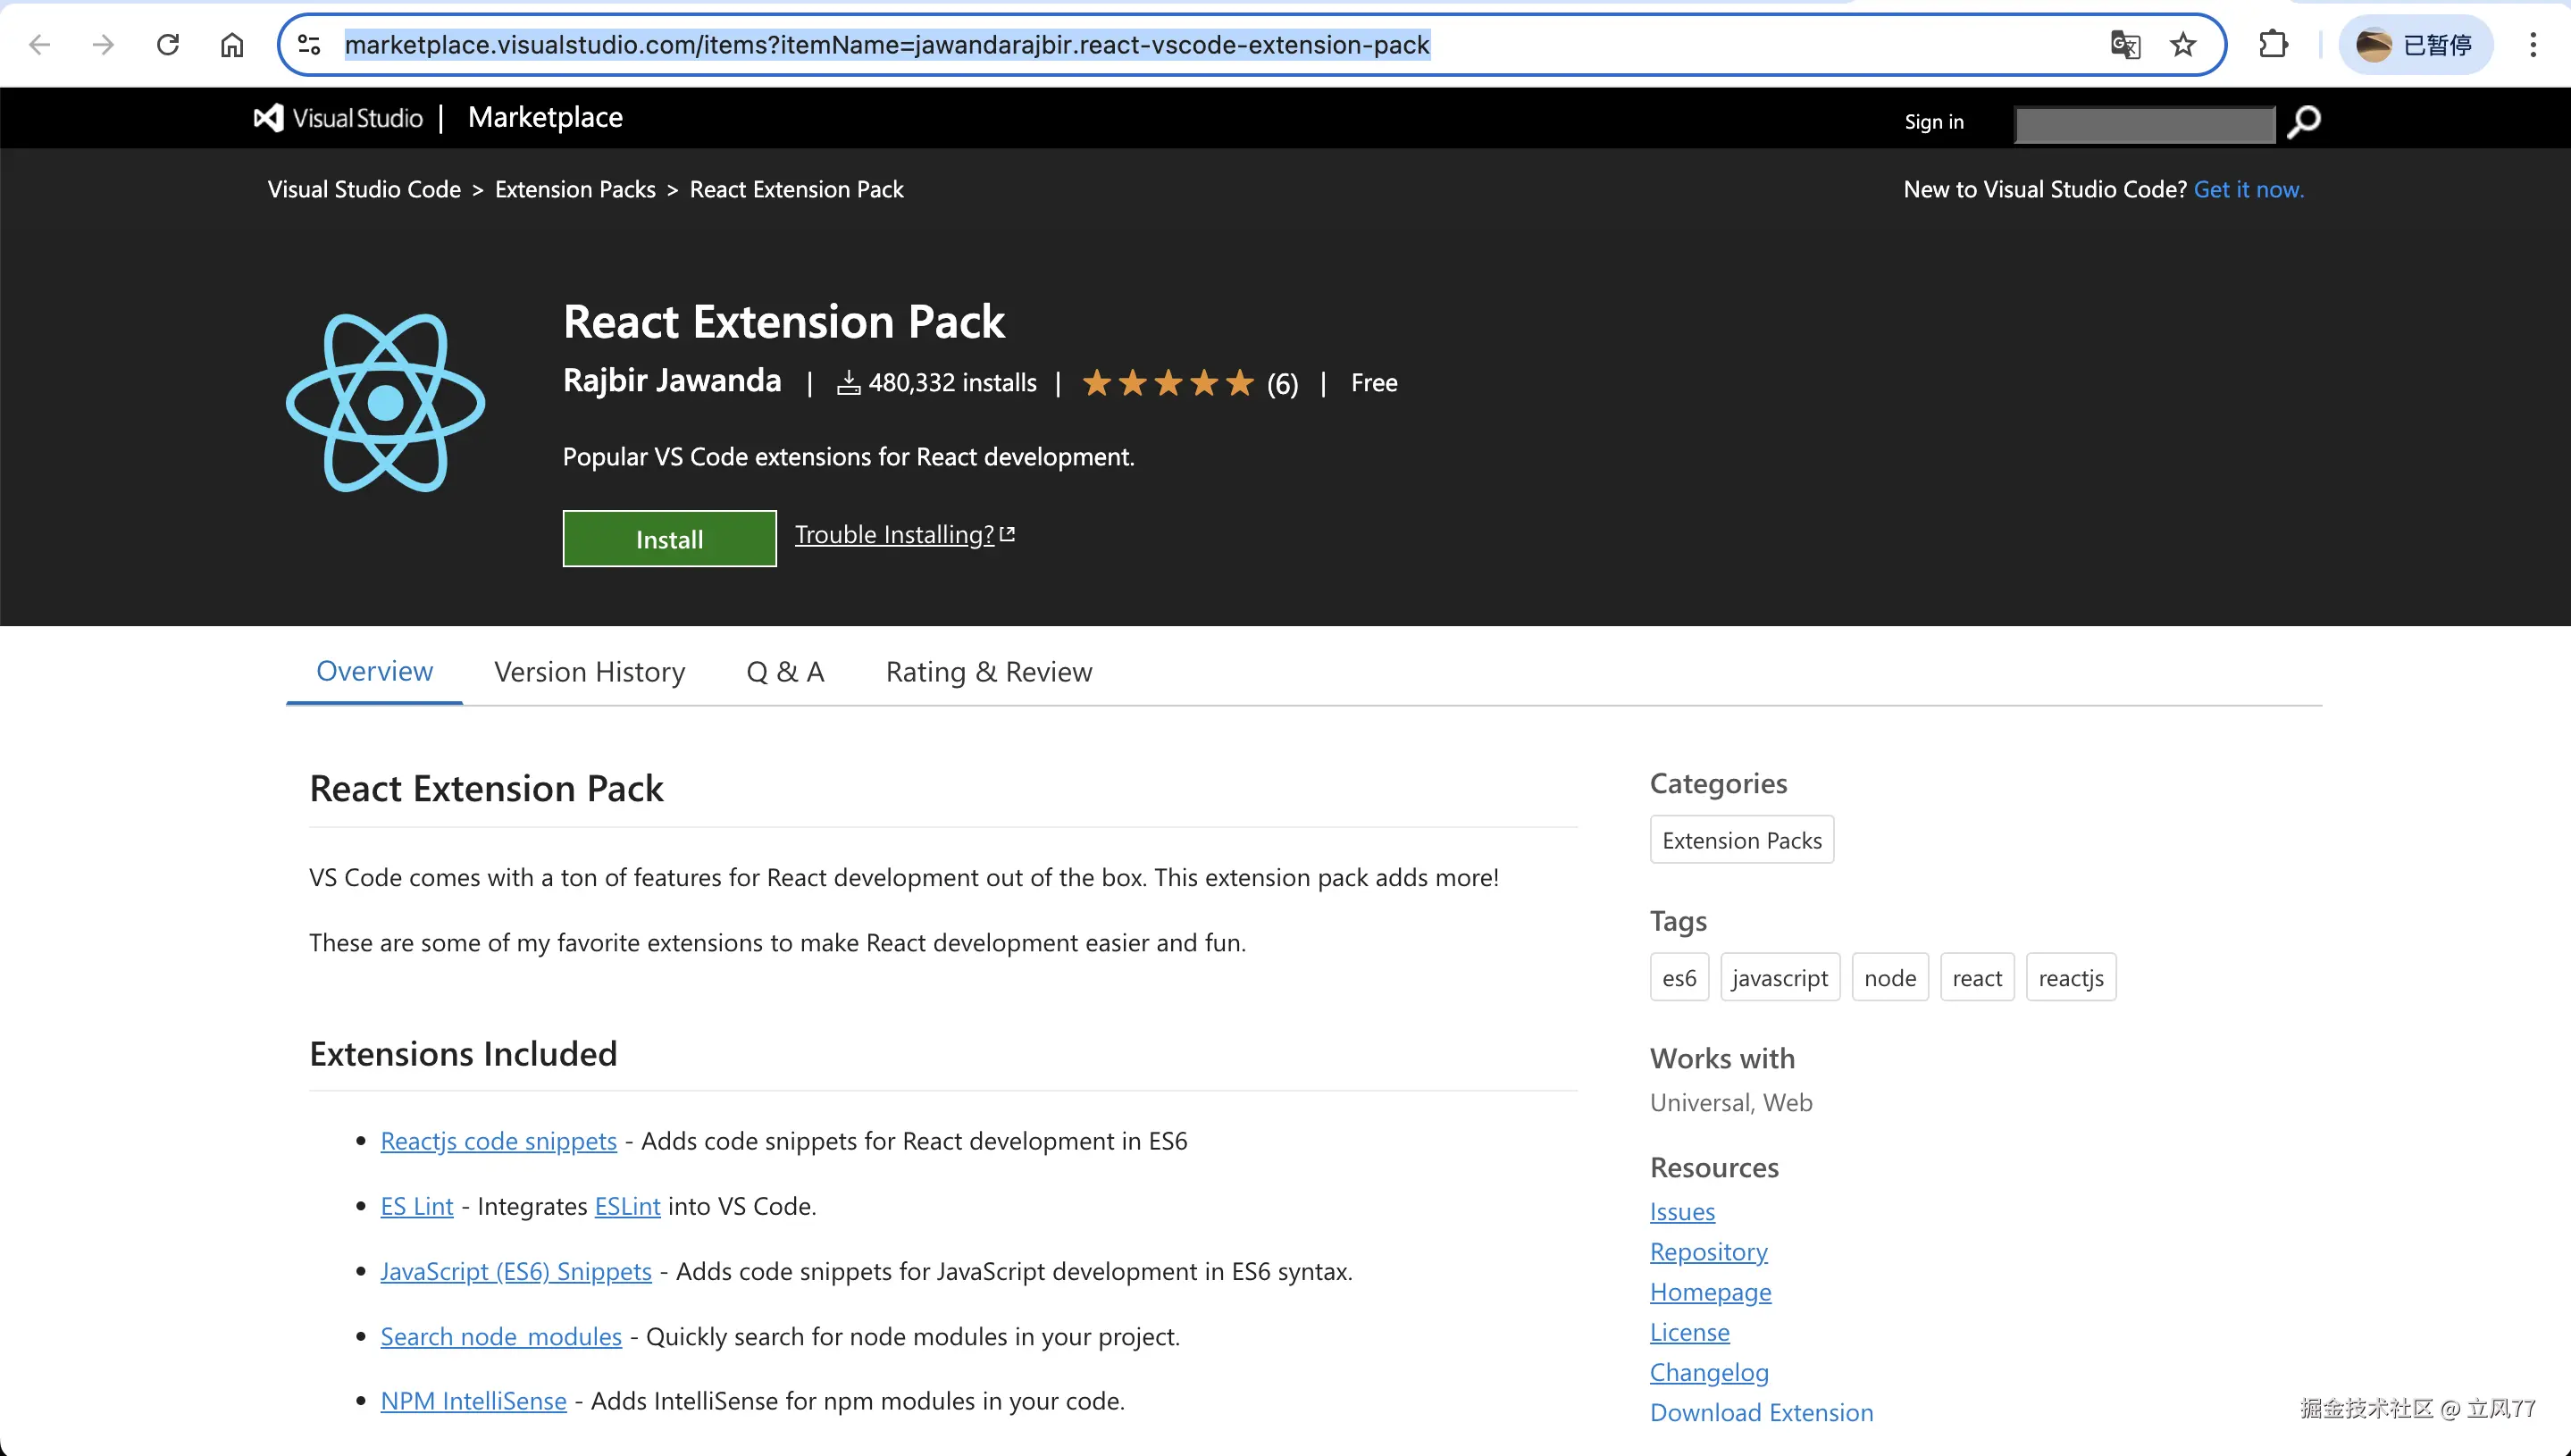Open the Q & A tab
The height and width of the screenshot is (1456, 2571).
click(x=785, y=672)
